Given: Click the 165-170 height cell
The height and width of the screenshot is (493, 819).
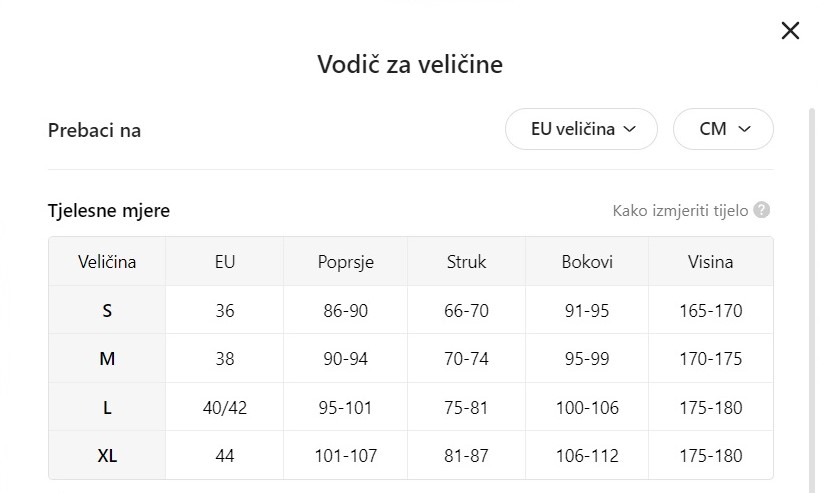Looking at the screenshot, I should [710, 310].
